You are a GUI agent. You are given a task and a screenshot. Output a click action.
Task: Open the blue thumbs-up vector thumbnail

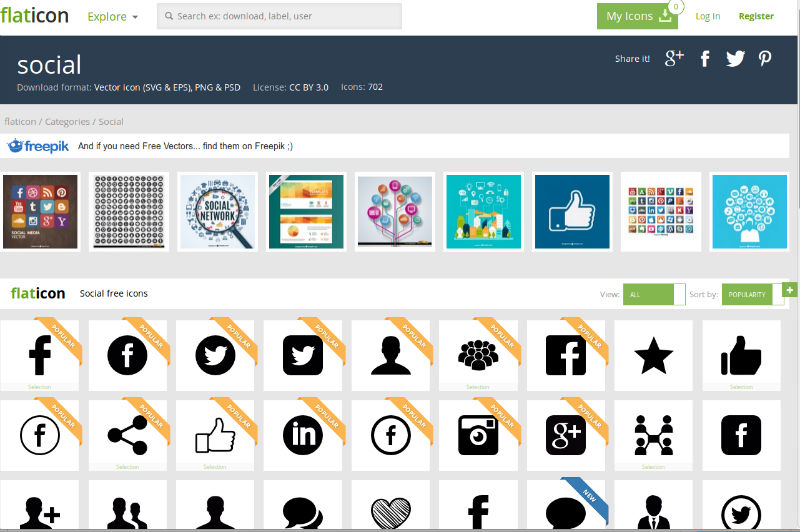coord(572,212)
